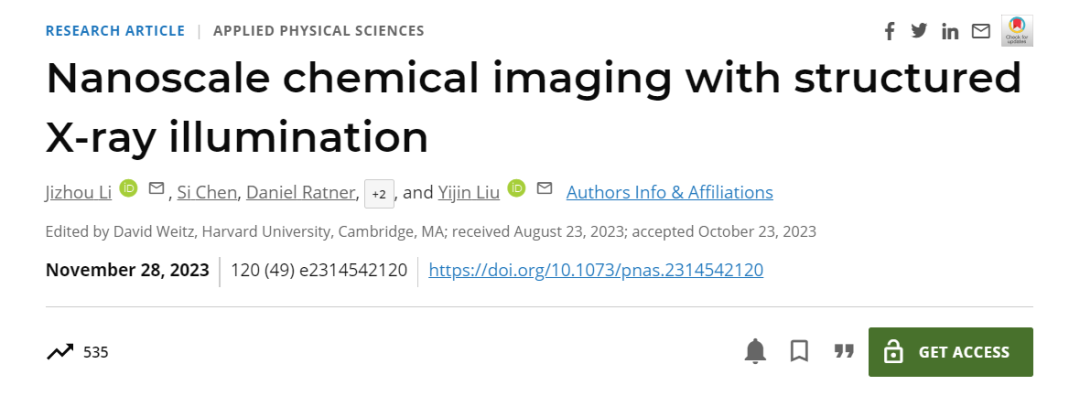Open author Daniel Ratner's name link
The height and width of the screenshot is (396, 1080).
pos(300,192)
